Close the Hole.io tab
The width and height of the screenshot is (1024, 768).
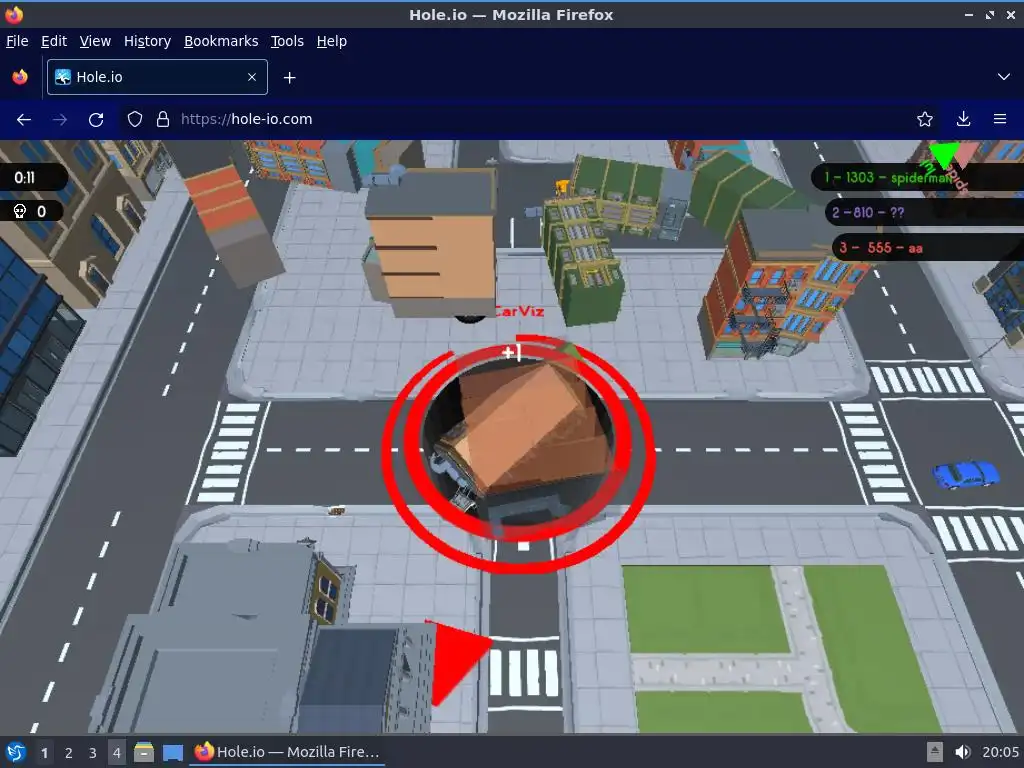[252, 77]
